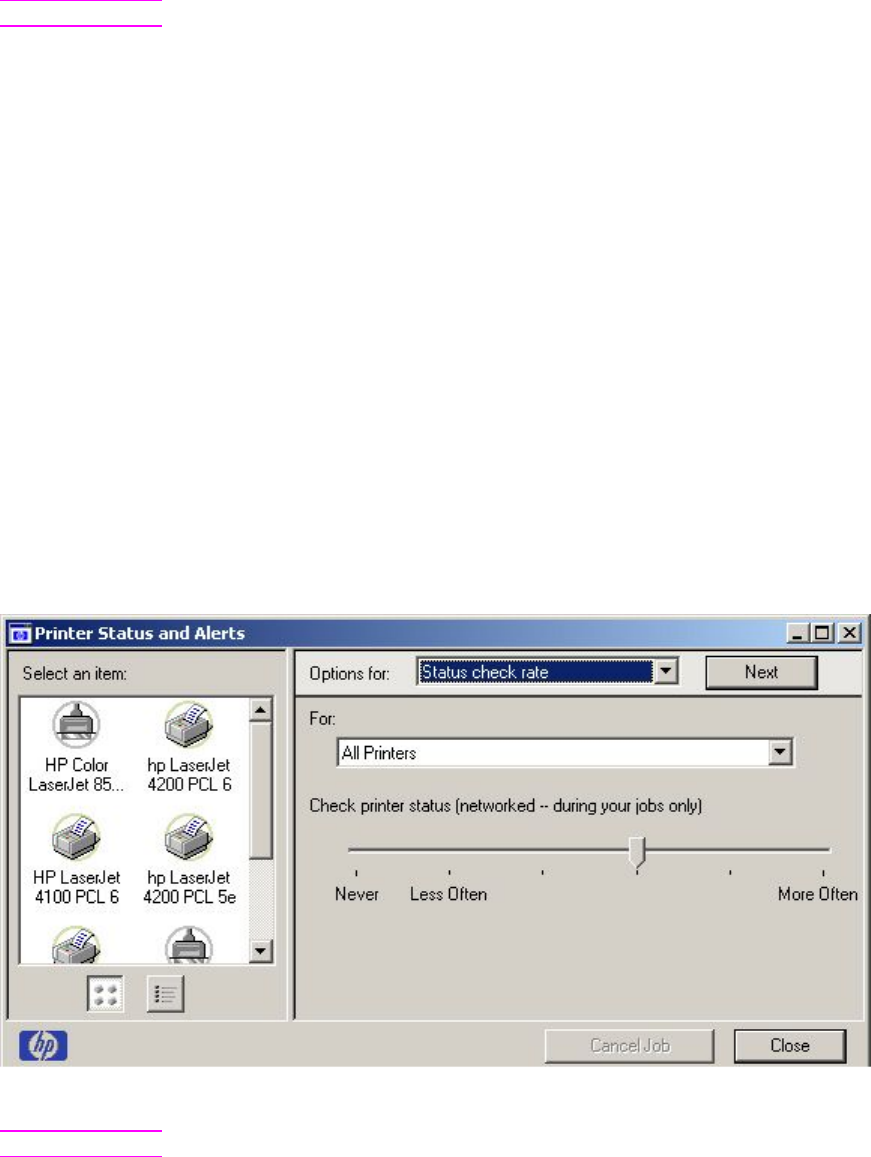The width and height of the screenshot is (871, 1157).
Task: Click the 'Less Often' slider label
Action: [448, 894]
